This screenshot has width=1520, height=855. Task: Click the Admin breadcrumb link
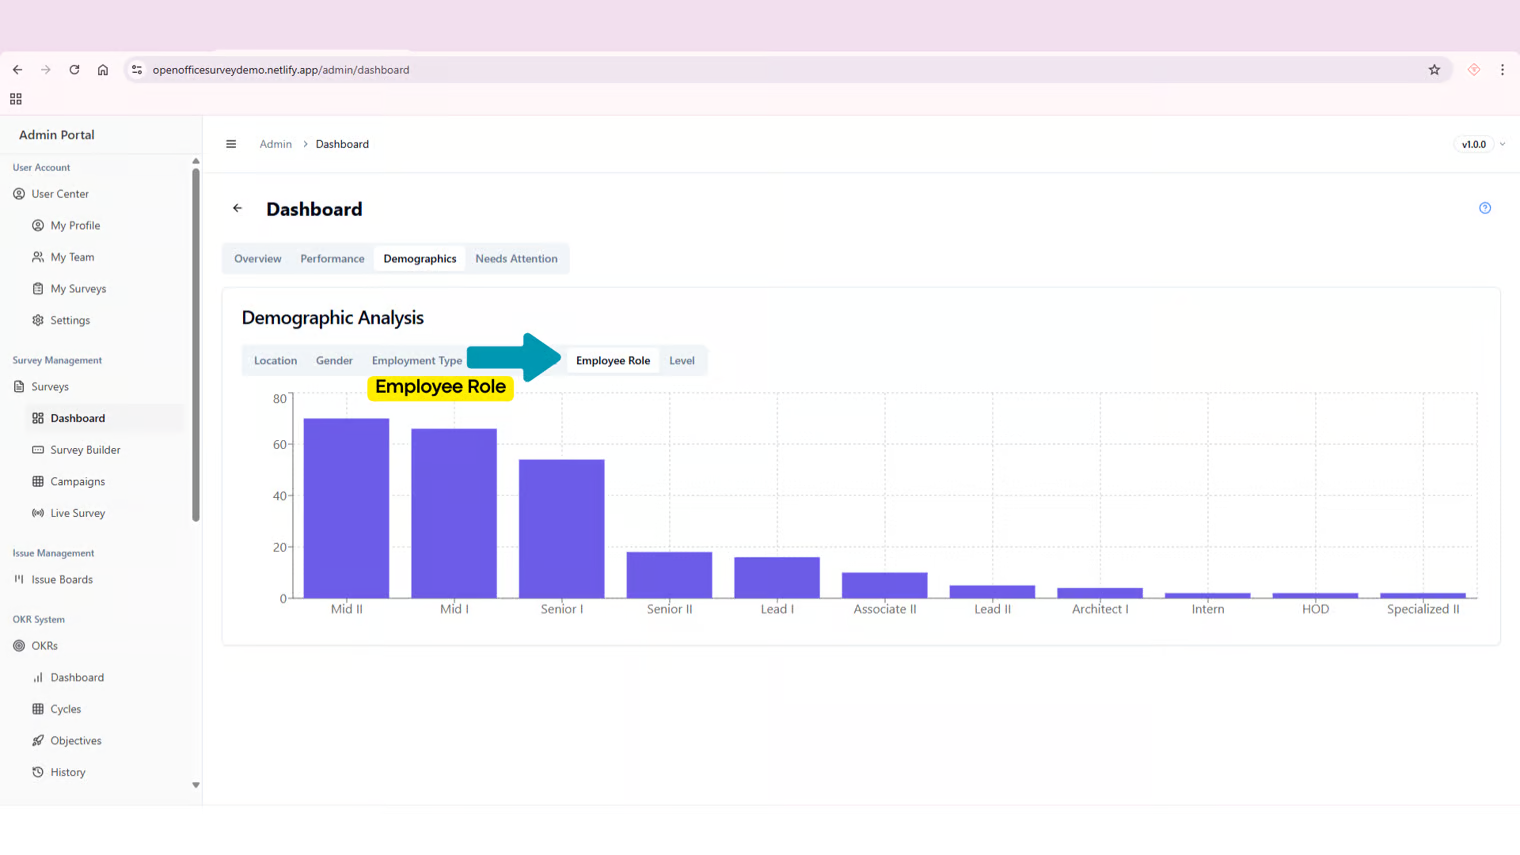275,144
